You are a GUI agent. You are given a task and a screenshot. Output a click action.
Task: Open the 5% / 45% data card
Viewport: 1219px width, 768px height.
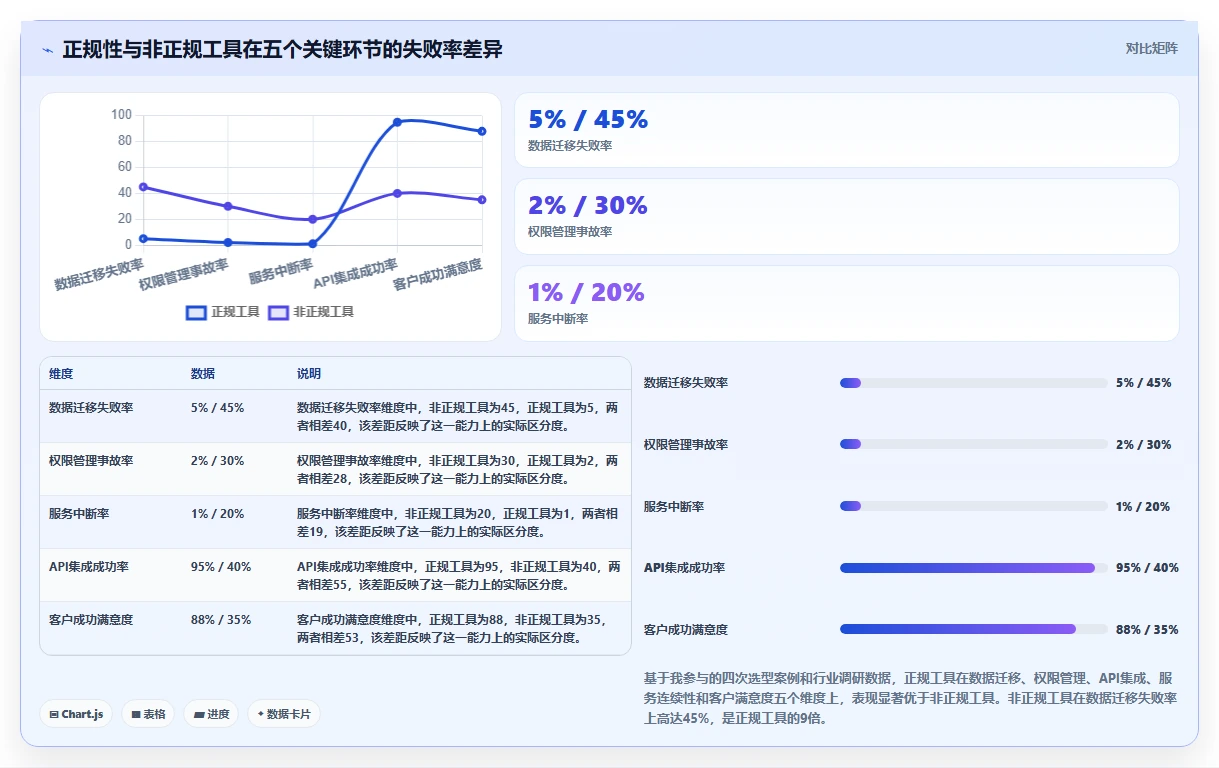846,130
